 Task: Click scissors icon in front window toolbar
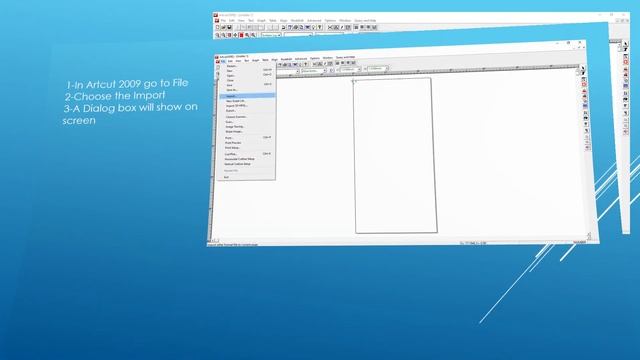tap(314, 64)
